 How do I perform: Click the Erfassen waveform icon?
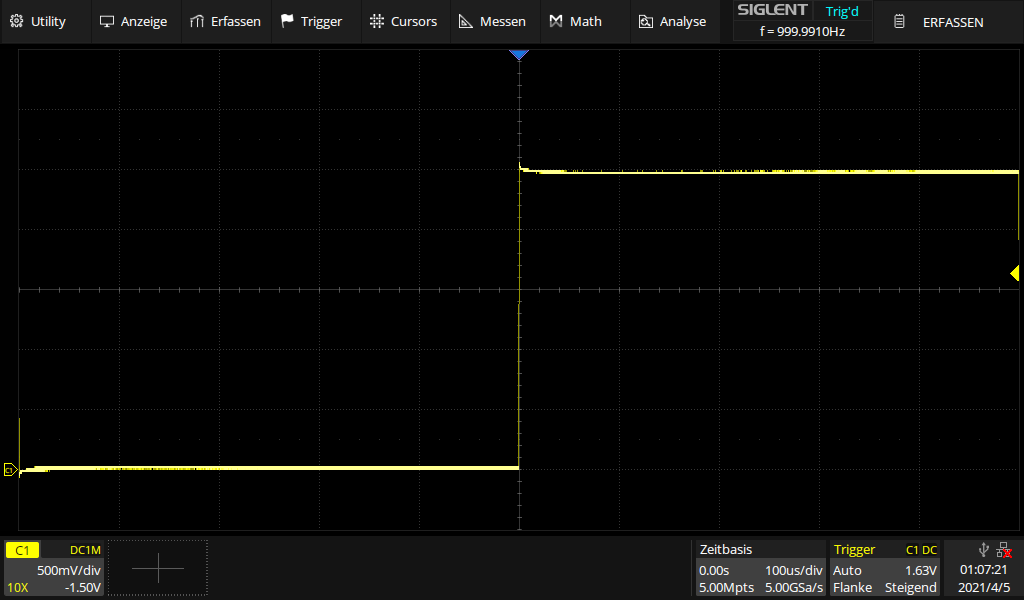click(197, 22)
